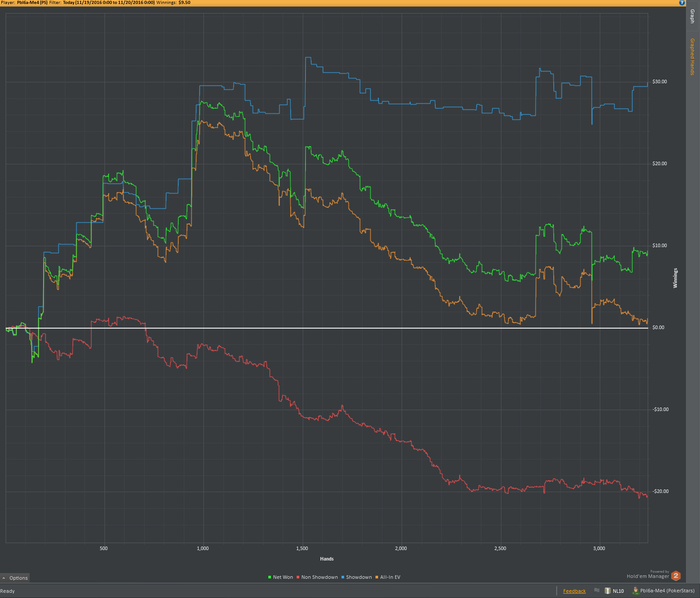Switch to the Graph side tab
This screenshot has height=598, width=700.
pos(693,17)
